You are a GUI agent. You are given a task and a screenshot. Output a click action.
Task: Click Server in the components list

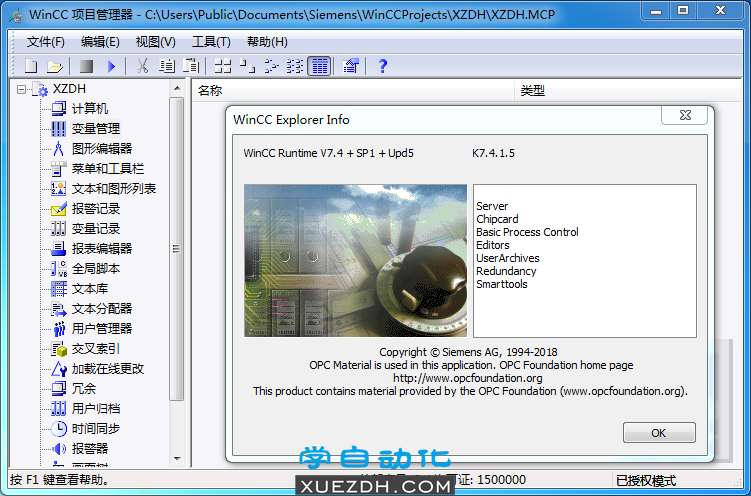pos(492,206)
